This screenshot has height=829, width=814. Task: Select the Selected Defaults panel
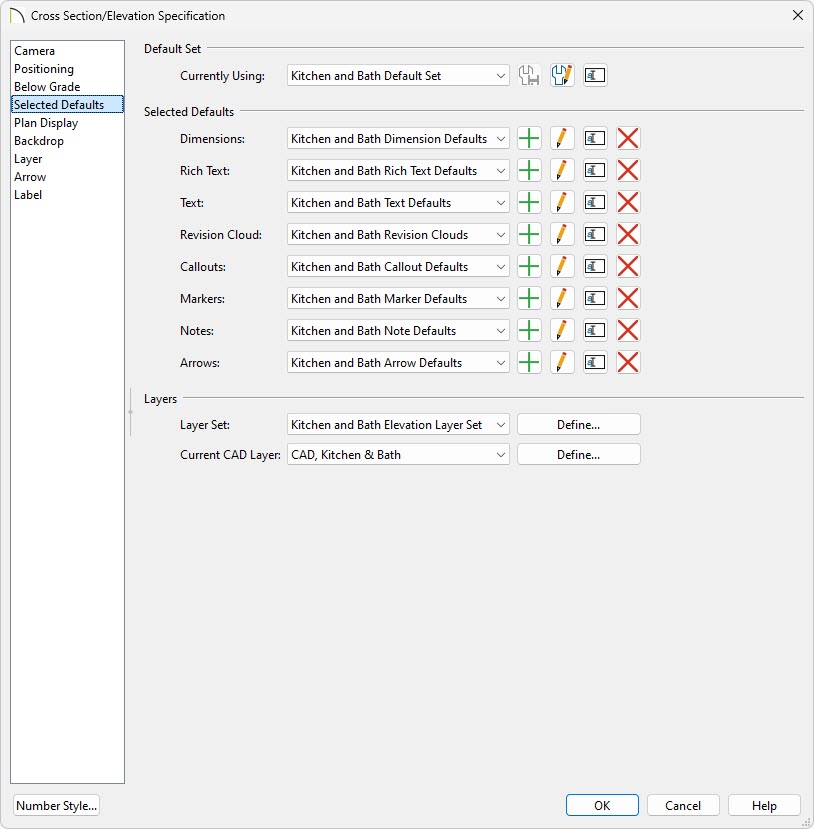tap(67, 105)
